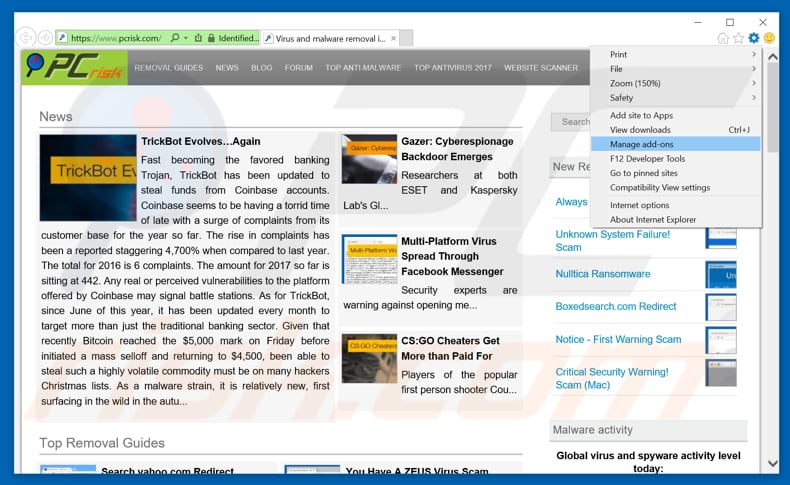Click the Tools gear icon
Viewport: 790px width, 485px height.
754,38
